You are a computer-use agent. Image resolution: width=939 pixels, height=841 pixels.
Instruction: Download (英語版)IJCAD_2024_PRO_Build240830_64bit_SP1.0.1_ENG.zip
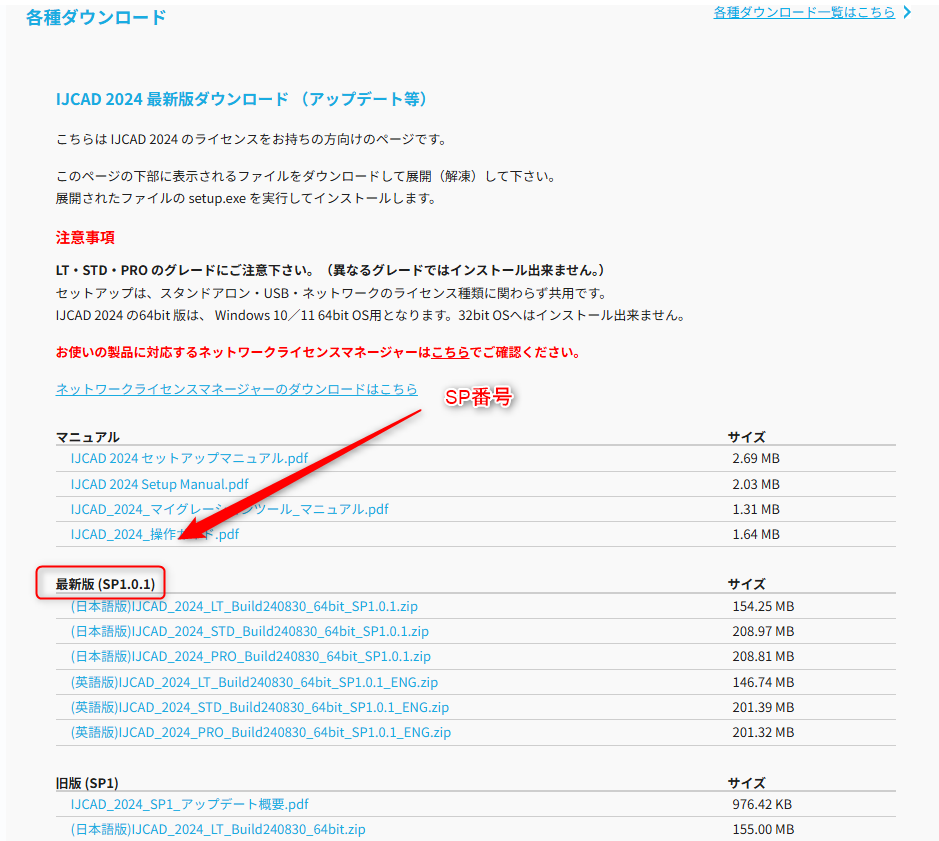click(261, 733)
